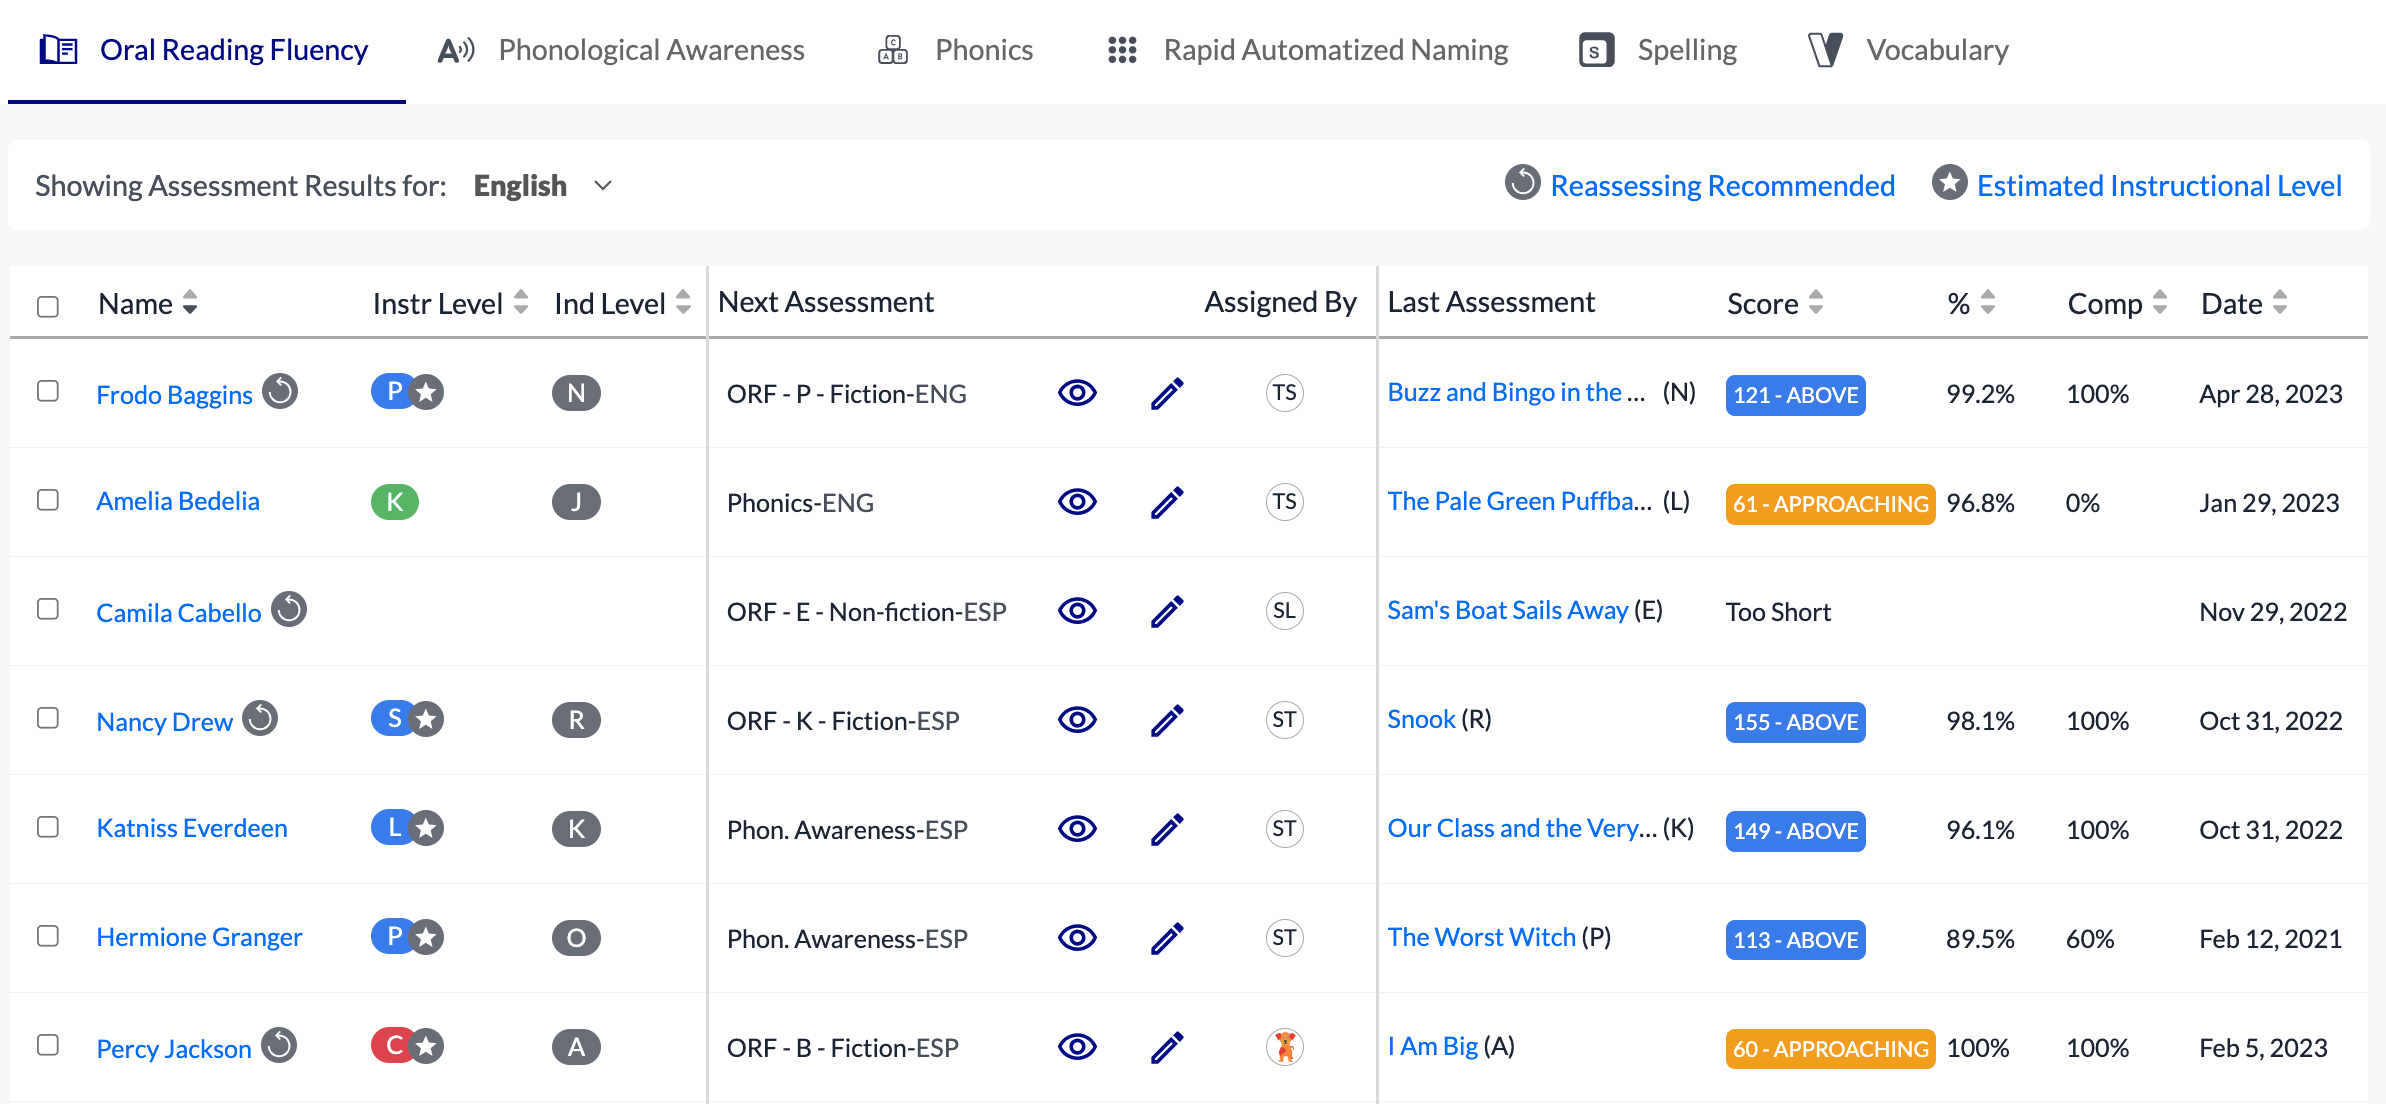
Task: Click eye icon for Percy Jackson's assessment
Action: [1077, 1047]
